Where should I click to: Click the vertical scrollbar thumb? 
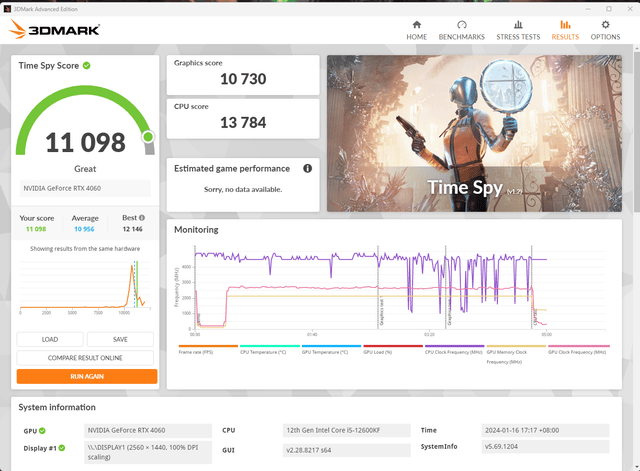pos(636,131)
